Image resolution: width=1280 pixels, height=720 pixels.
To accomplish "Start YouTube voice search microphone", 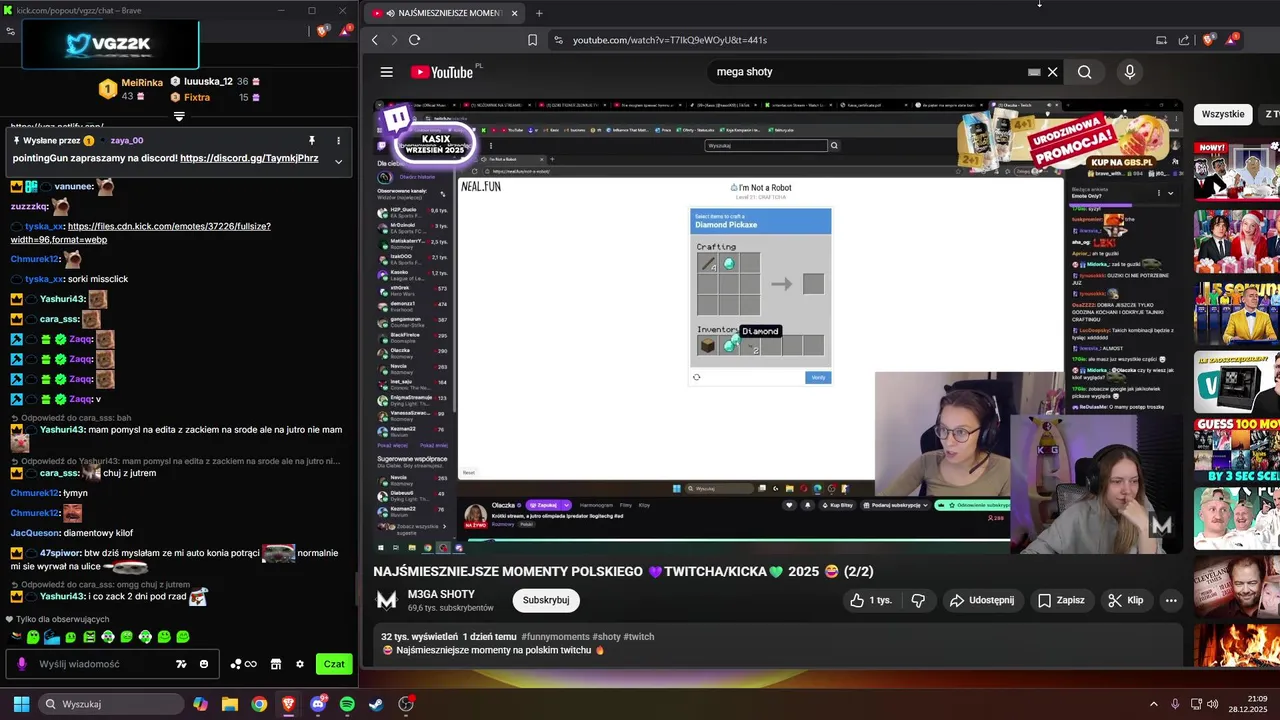I will point(1129,72).
